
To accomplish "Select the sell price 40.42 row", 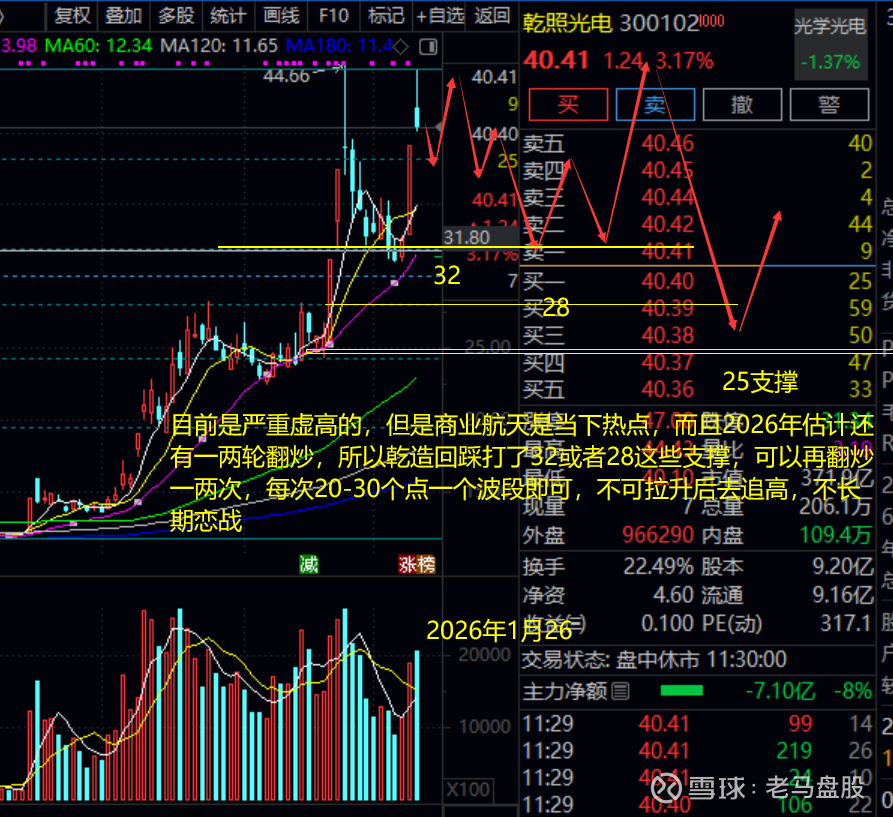I will coord(697,224).
